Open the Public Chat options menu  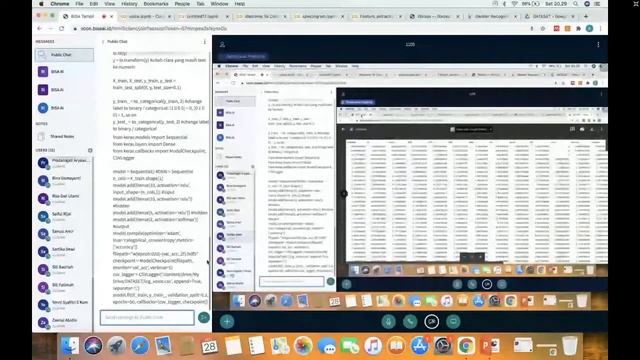pos(205,42)
